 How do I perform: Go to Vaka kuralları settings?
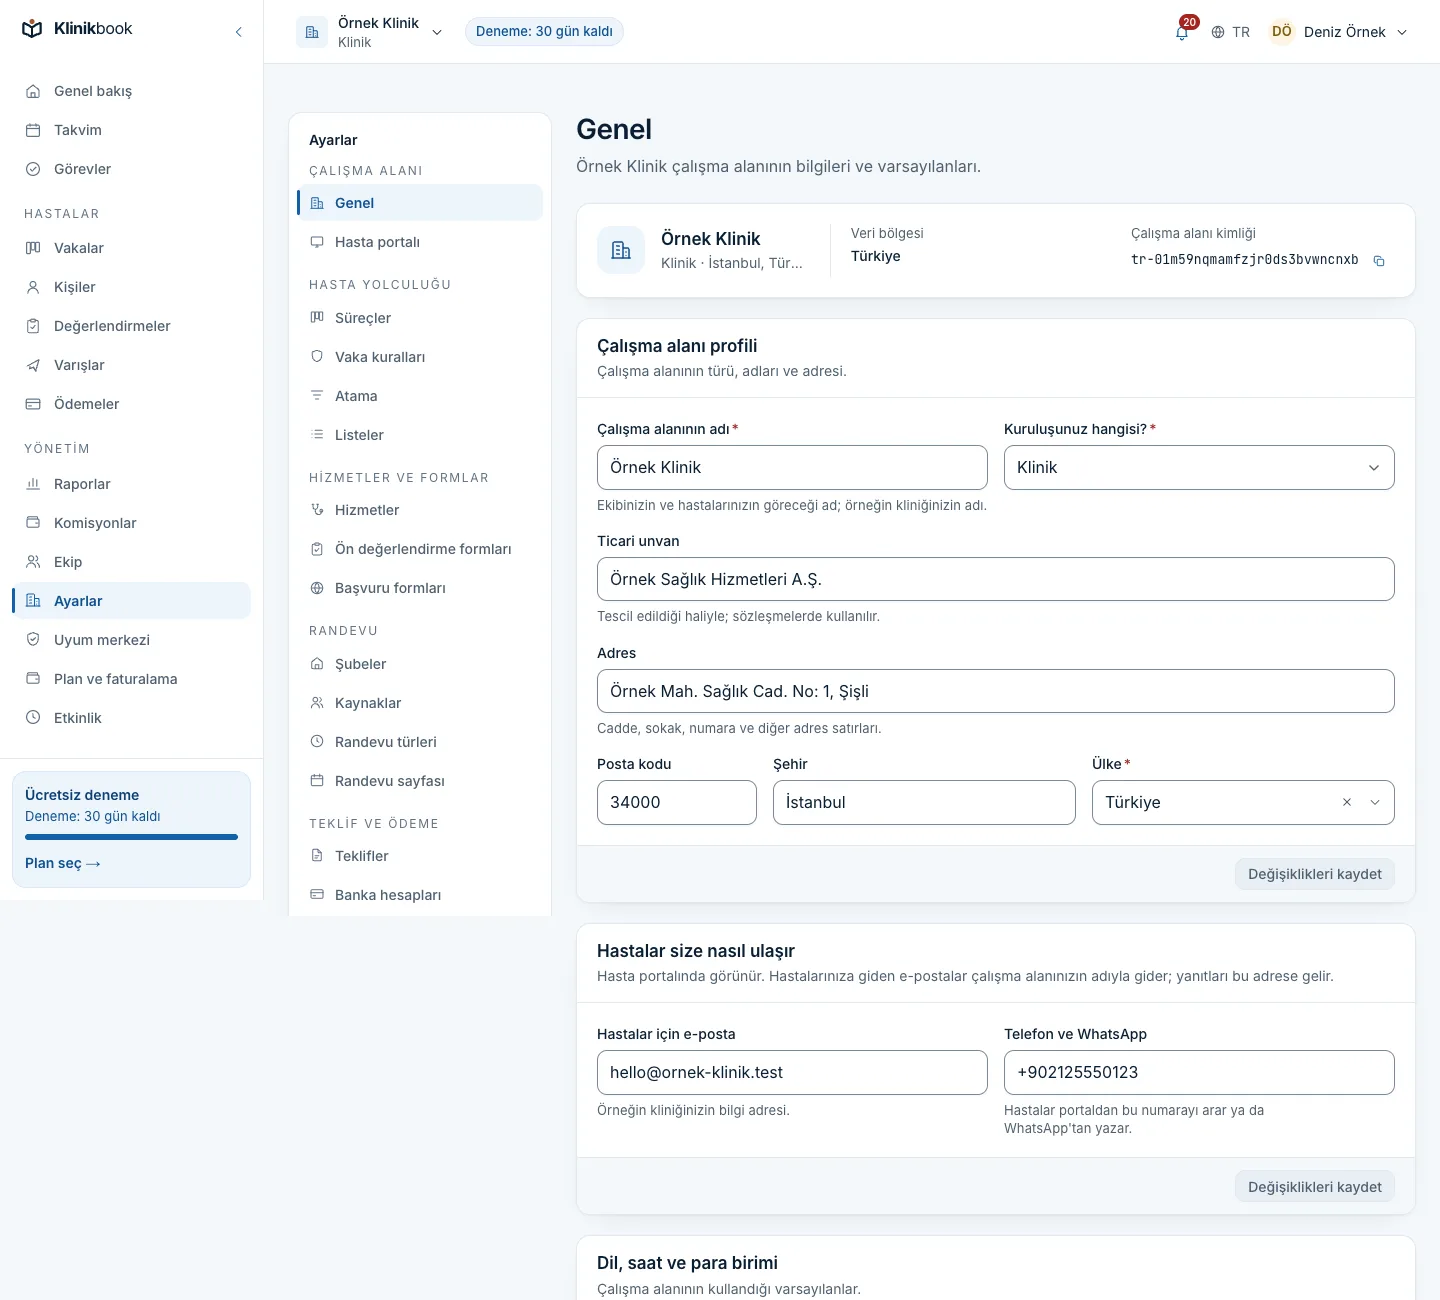pyautogui.click(x=420, y=357)
